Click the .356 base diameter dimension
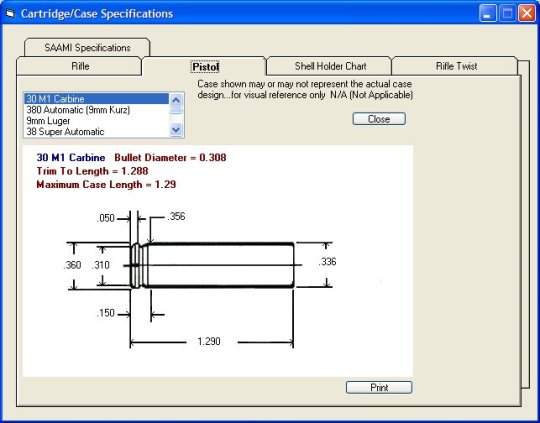 pos(176,216)
